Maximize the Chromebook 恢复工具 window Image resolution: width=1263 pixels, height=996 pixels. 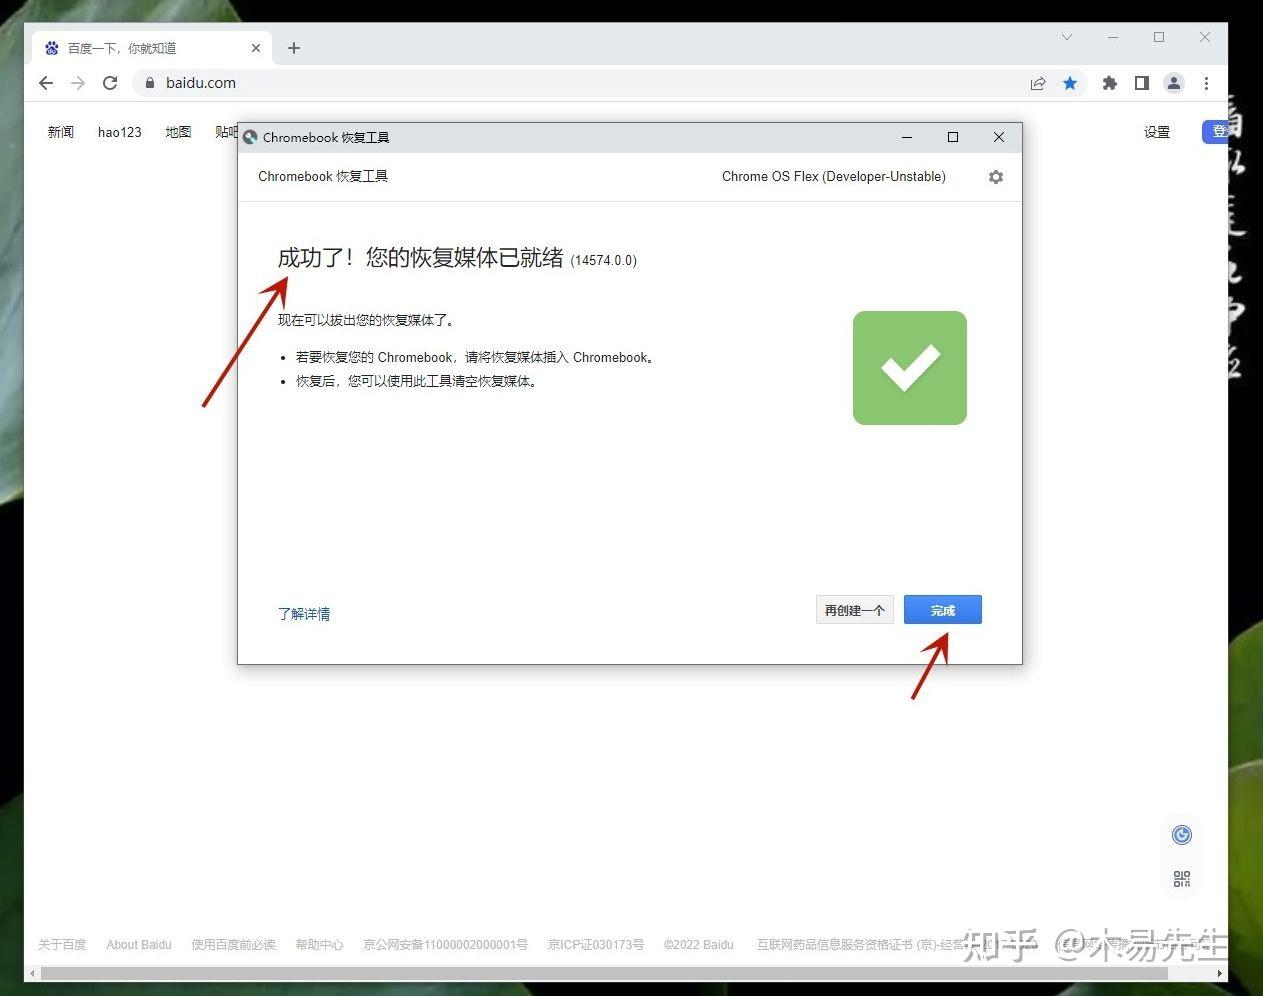pos(953,137)
